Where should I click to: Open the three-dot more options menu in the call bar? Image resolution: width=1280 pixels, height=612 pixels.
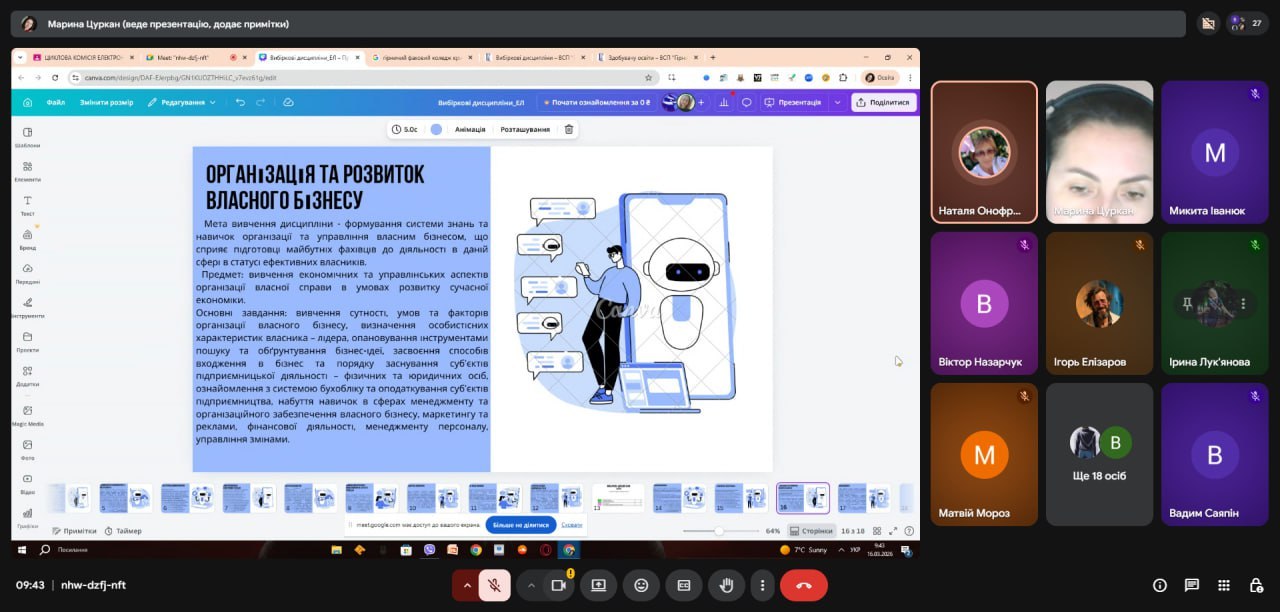(x=763, y=585)
